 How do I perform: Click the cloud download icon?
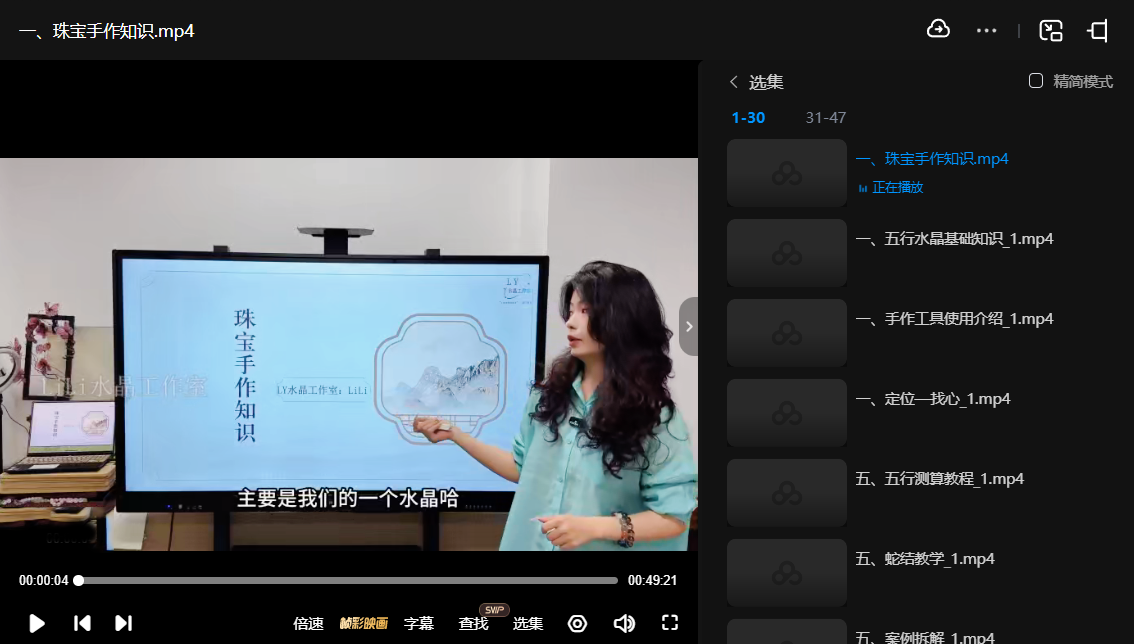coord(938,30)
